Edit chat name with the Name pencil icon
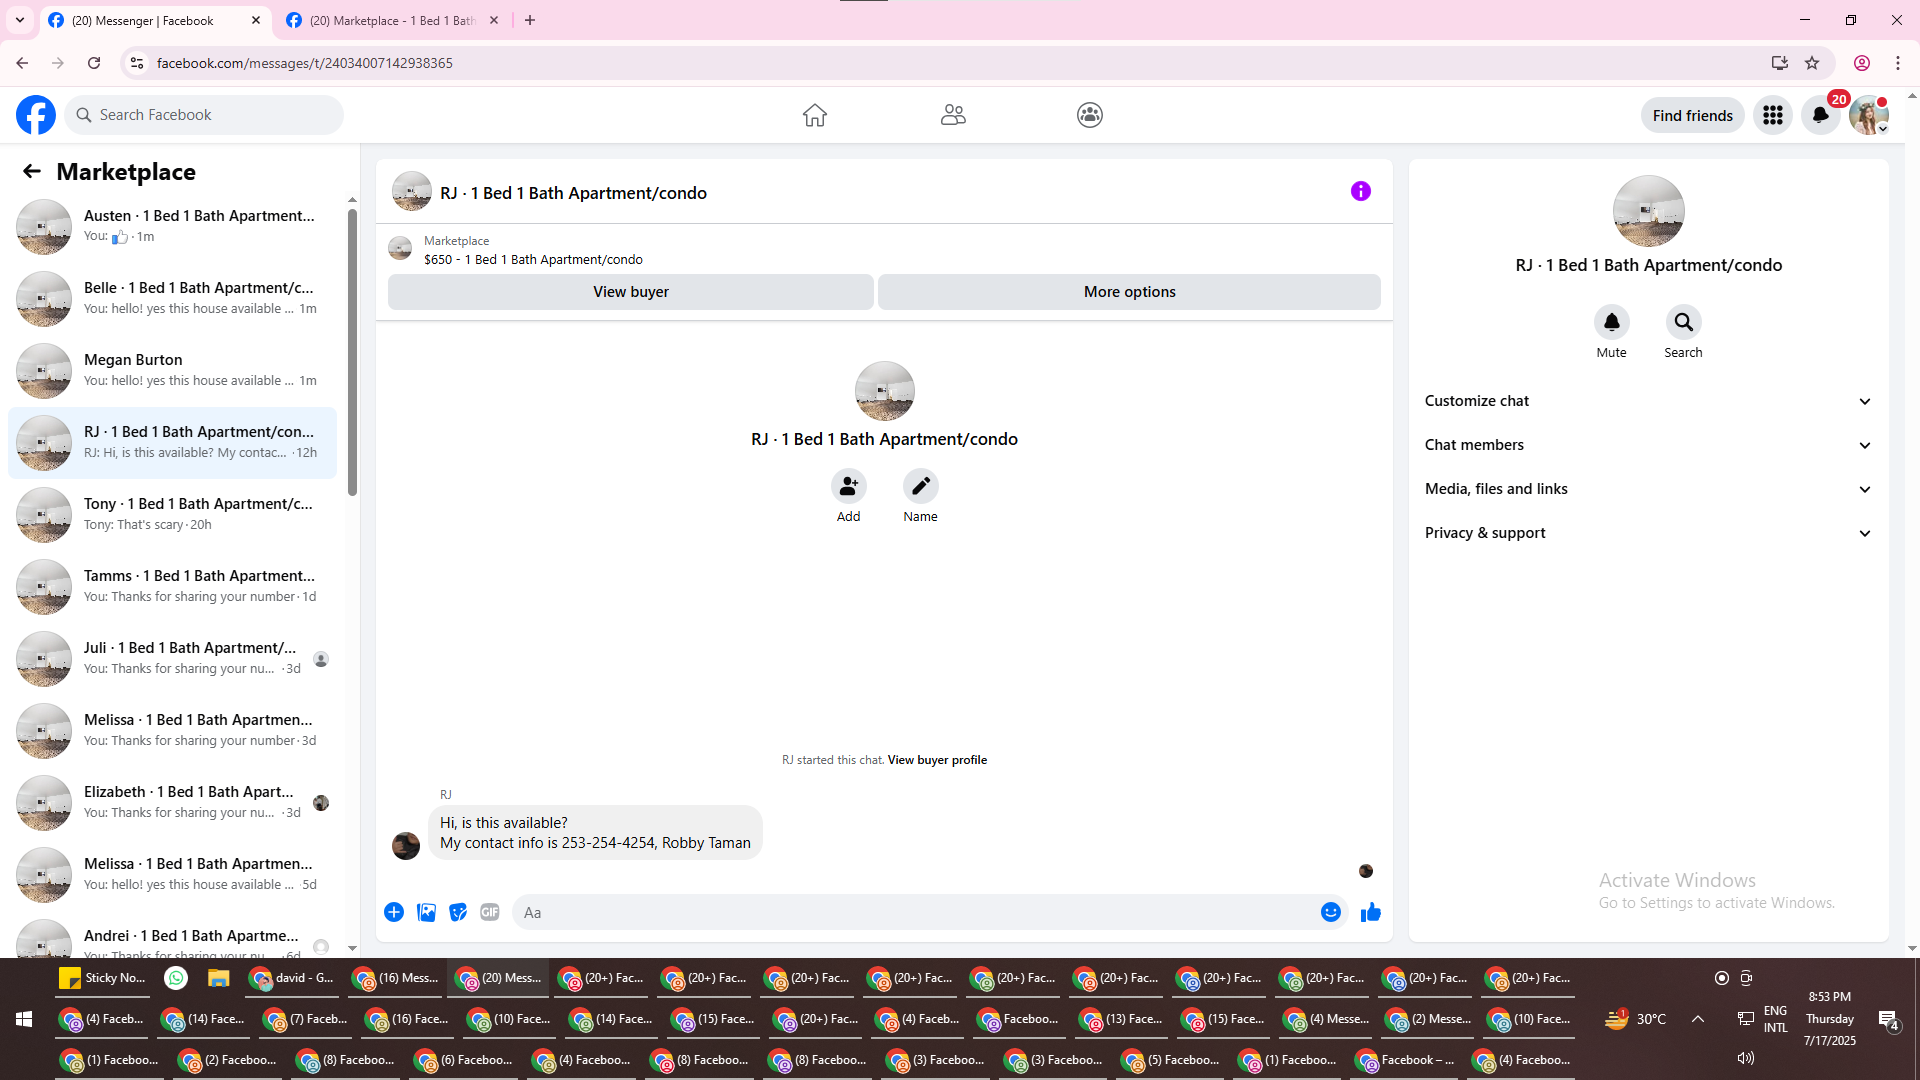 point(921,486)
